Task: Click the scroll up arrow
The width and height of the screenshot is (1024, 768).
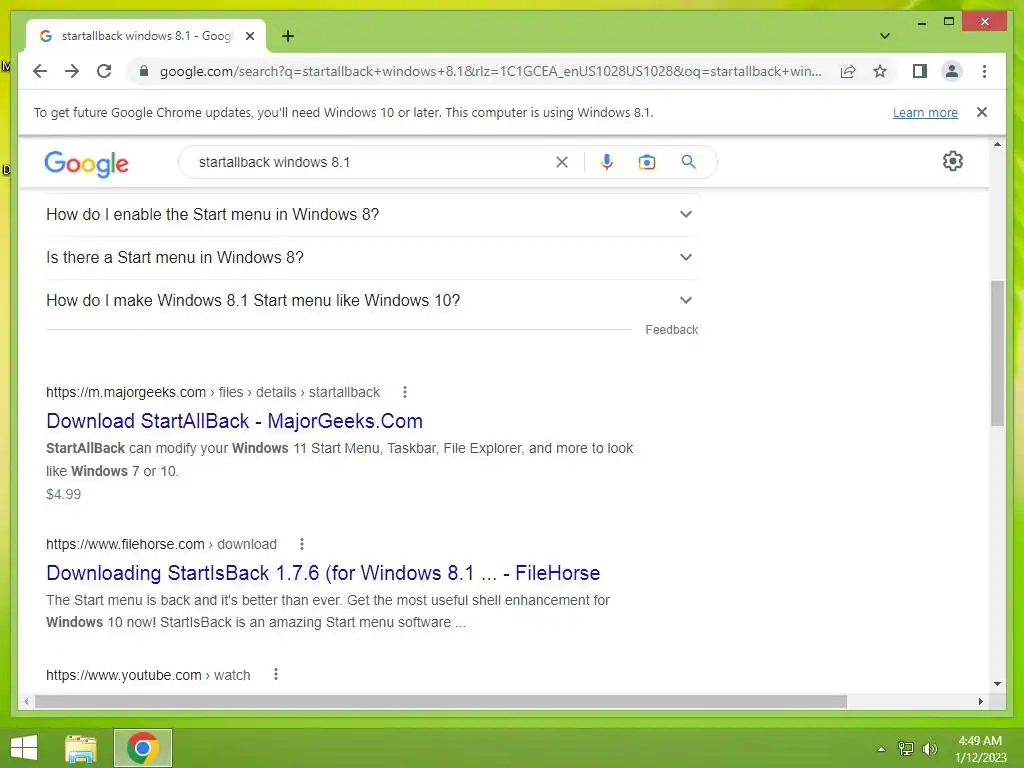Action: [997, 144]
